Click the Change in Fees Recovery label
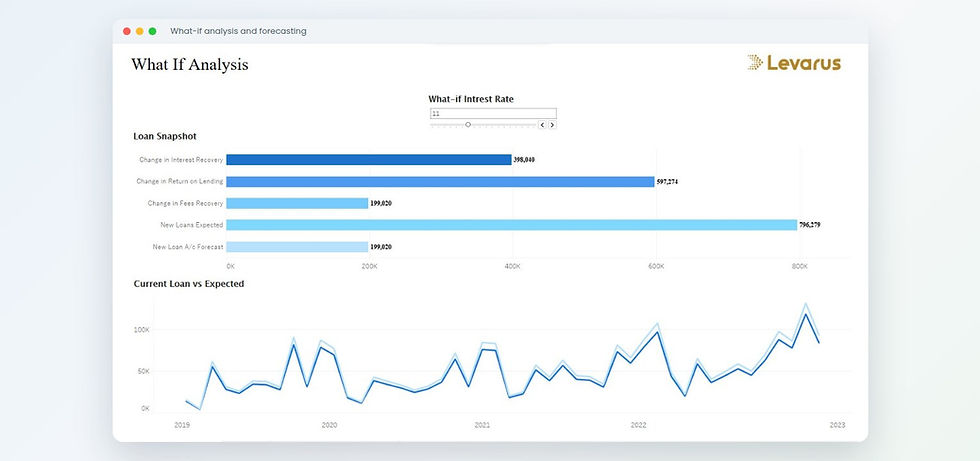This screenshot has width=980, height=461. click(186, 203)
